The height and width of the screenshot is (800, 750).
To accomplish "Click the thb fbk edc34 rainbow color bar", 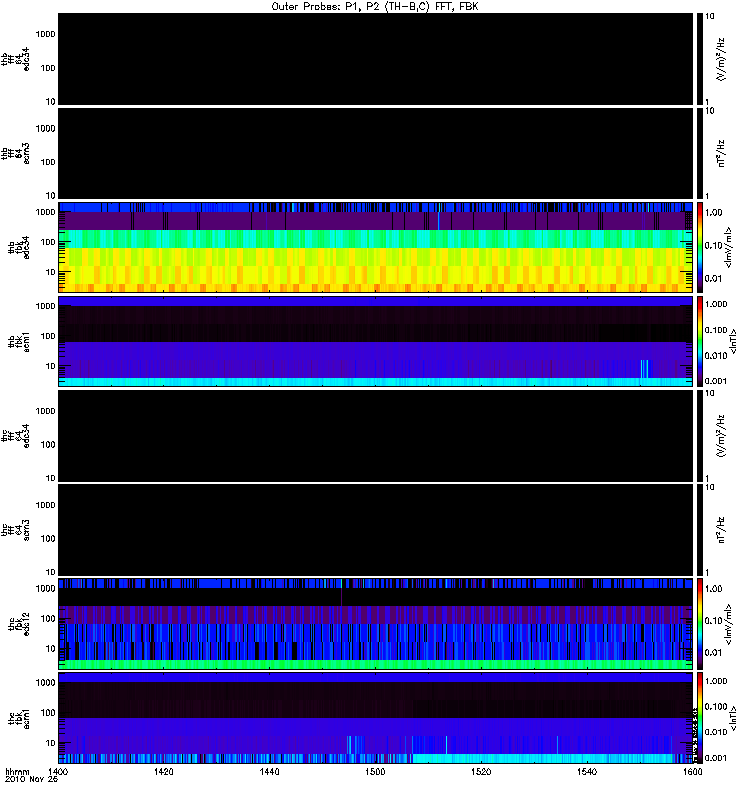I will [700, 247].
